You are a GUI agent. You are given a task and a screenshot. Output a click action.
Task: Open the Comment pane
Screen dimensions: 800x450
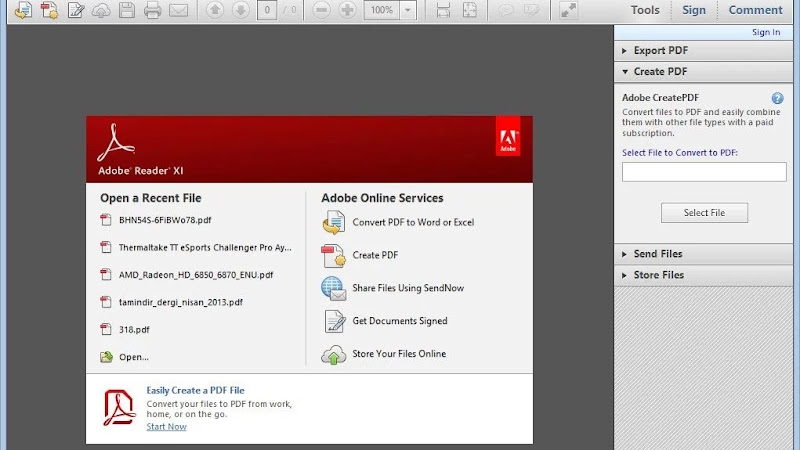pyautogui.click(x=755, y=10)
